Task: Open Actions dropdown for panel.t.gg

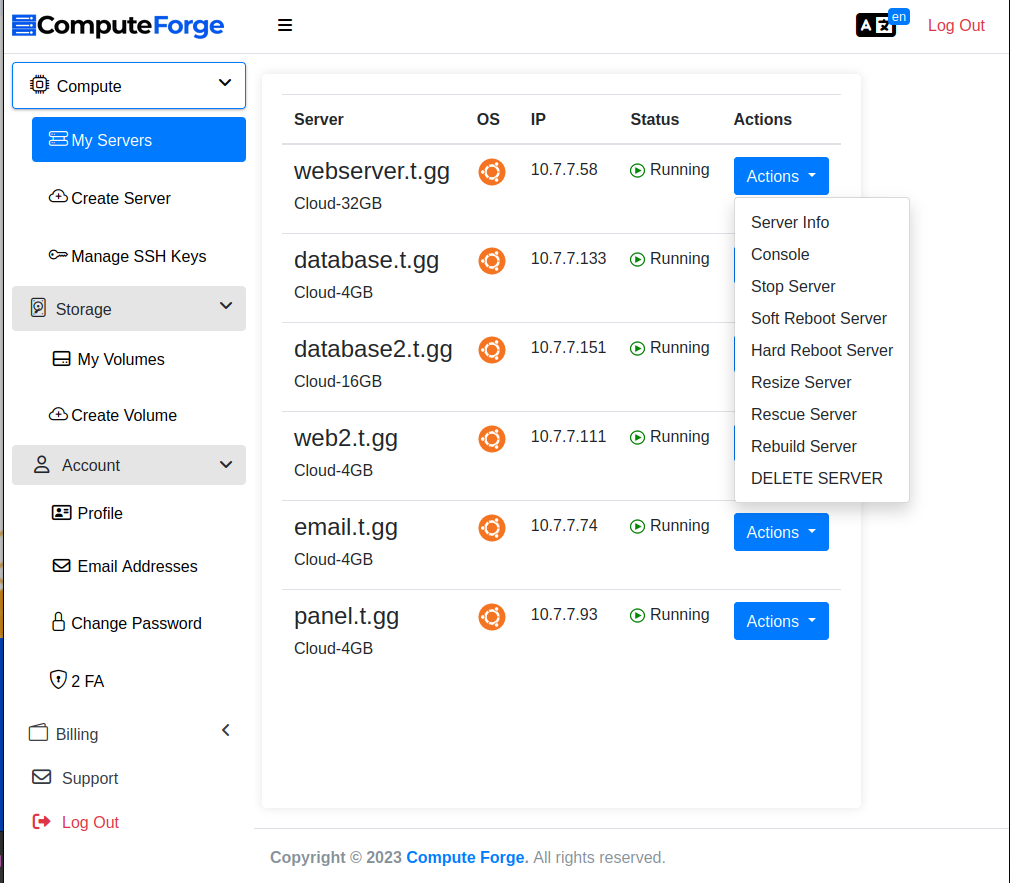Action: (781, 621)
